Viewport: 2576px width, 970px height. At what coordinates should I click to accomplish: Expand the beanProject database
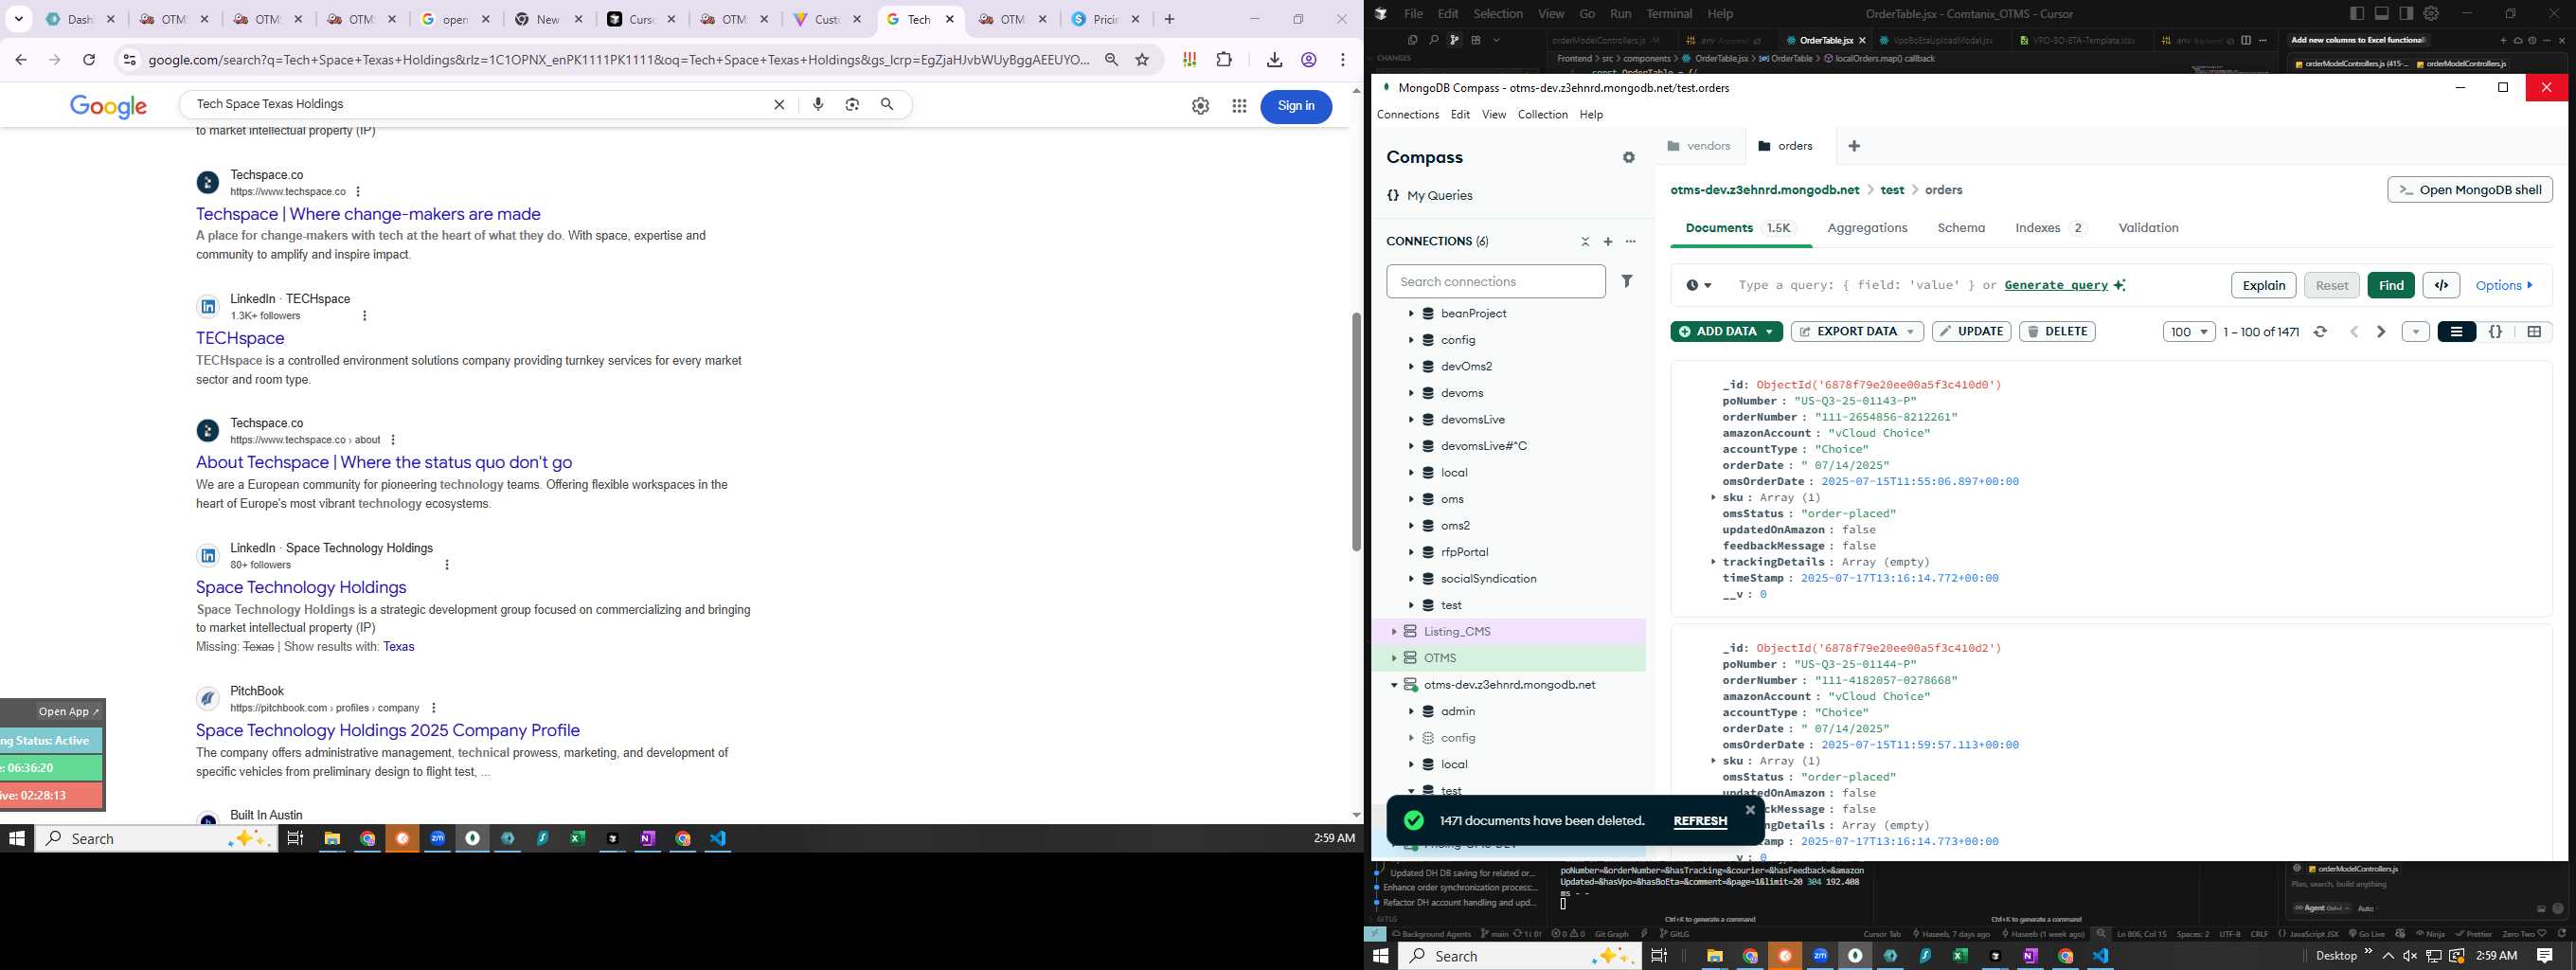coord(1411,314)
